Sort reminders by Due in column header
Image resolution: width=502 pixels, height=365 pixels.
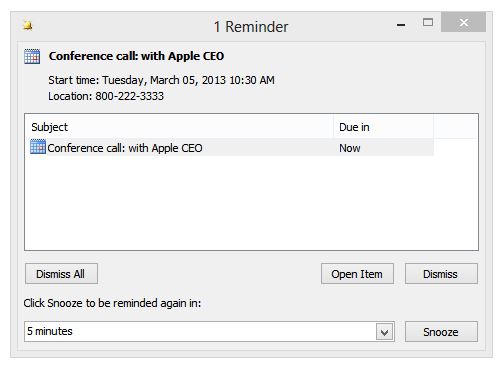pos(383,127)
